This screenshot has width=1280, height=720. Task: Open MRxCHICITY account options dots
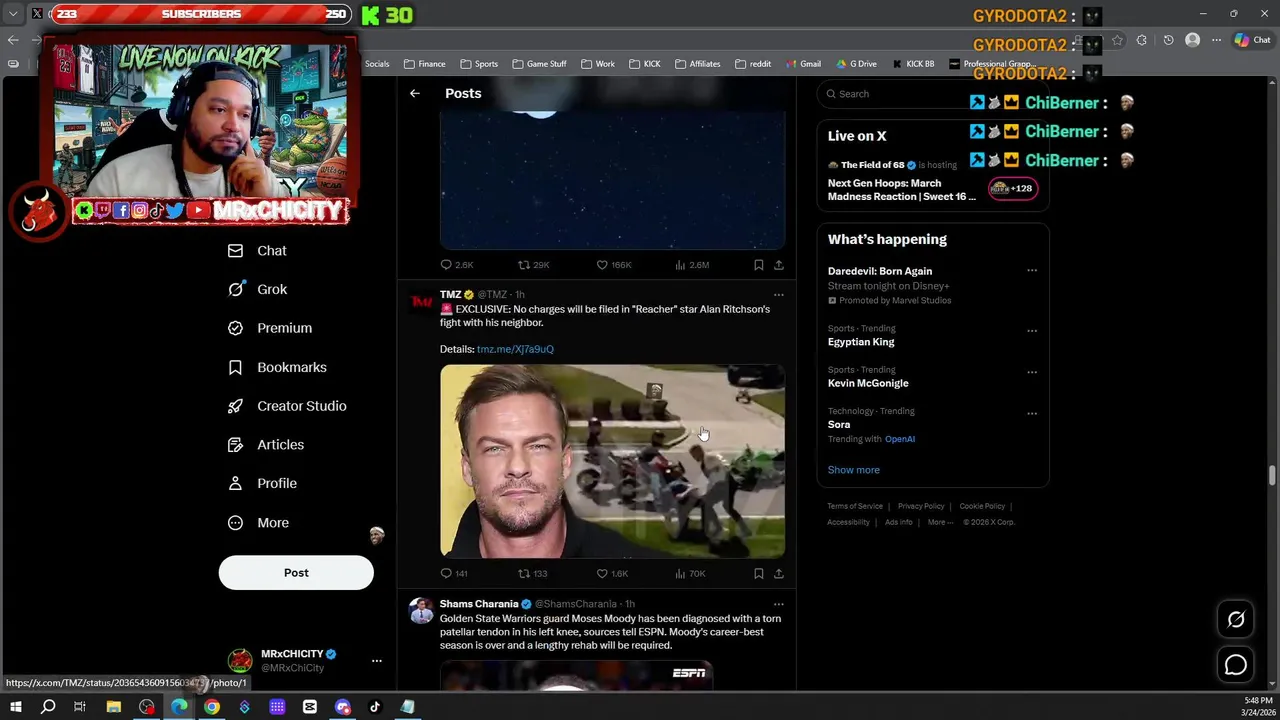[x=377, y=661]
